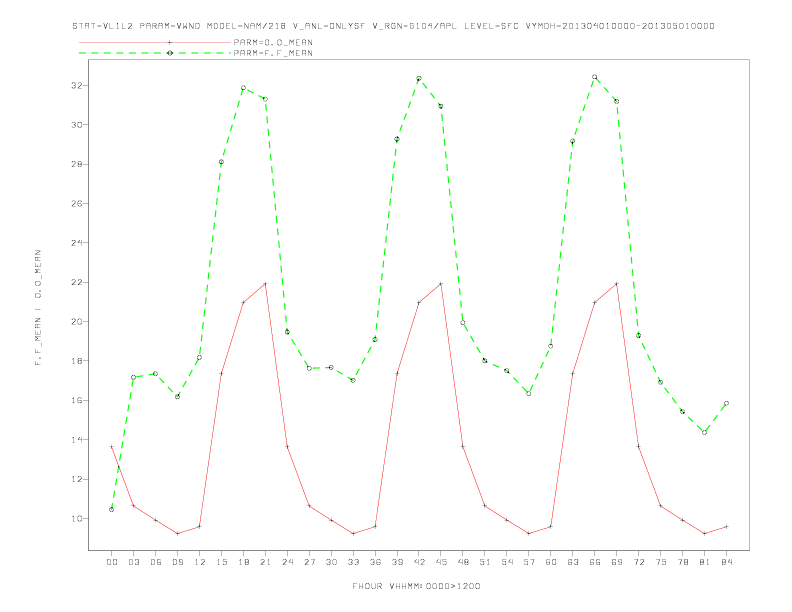Click the y-axis tick label 28

[x=76, y=164]
